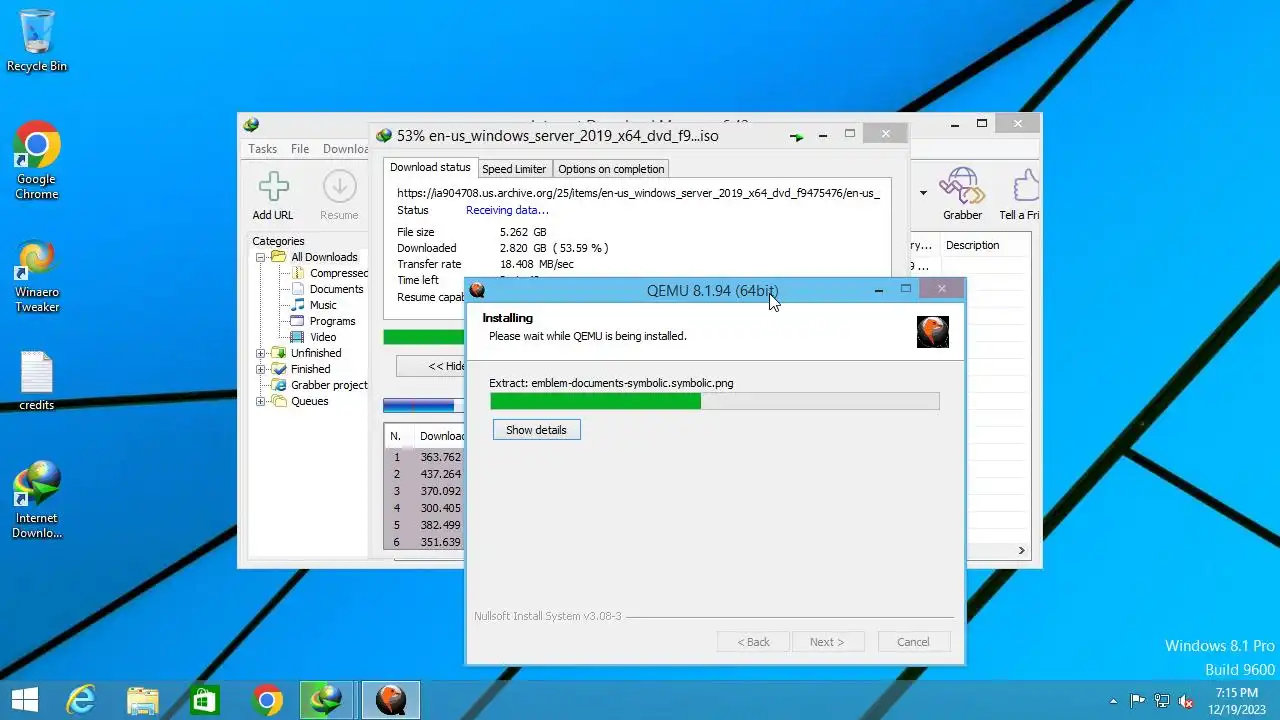Click connection row 5 with 382.499
The height and width of the screenshot is (720, 1280).
pyautogui.click(x=425, y=525)
